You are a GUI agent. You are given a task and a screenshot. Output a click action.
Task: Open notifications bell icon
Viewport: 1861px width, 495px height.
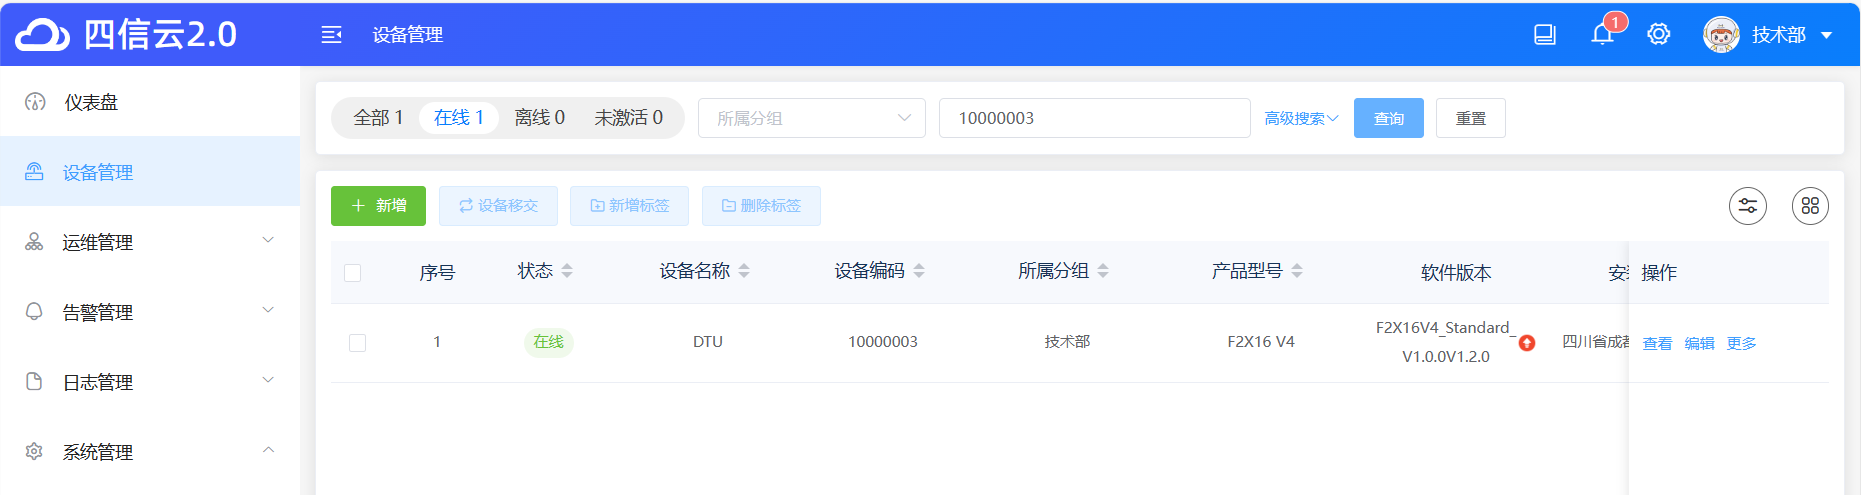click(x=1602, y=35)
